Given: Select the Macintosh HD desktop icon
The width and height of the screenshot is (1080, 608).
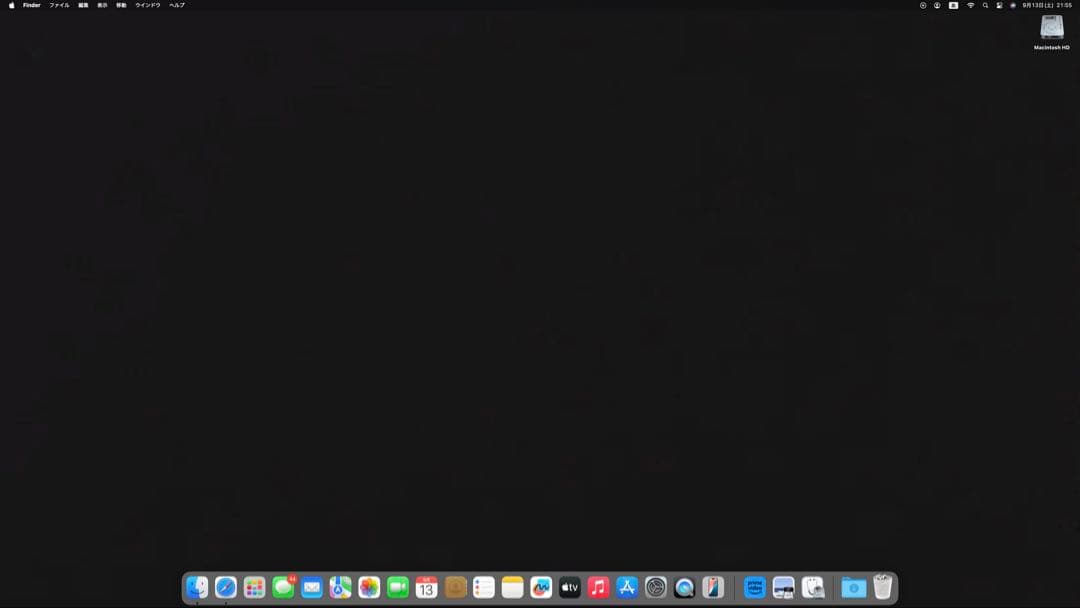Looking at the screenshot, I should tap(1052, 30).
